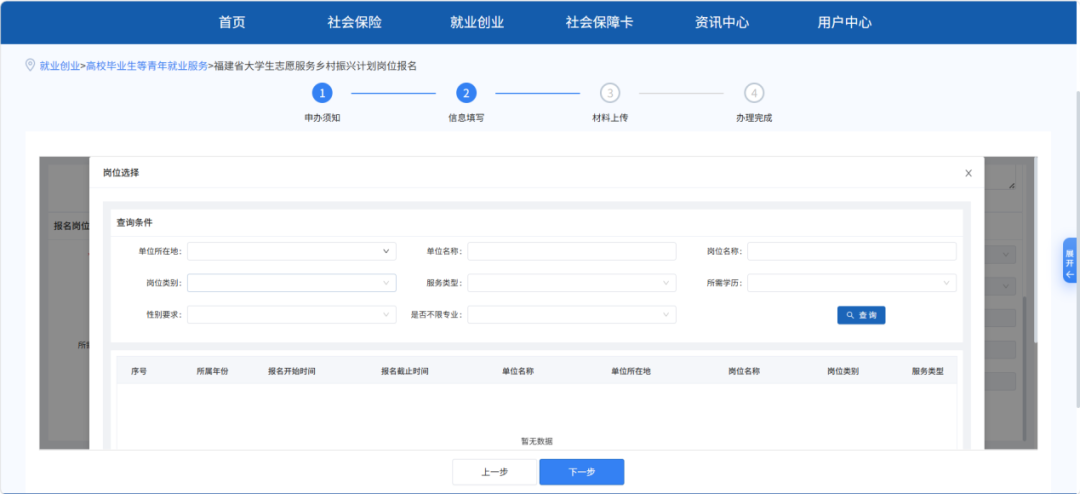Open the 性别要求 dropdown
Viewport: 1080px width, 494px height.
(x=291, y=315)
